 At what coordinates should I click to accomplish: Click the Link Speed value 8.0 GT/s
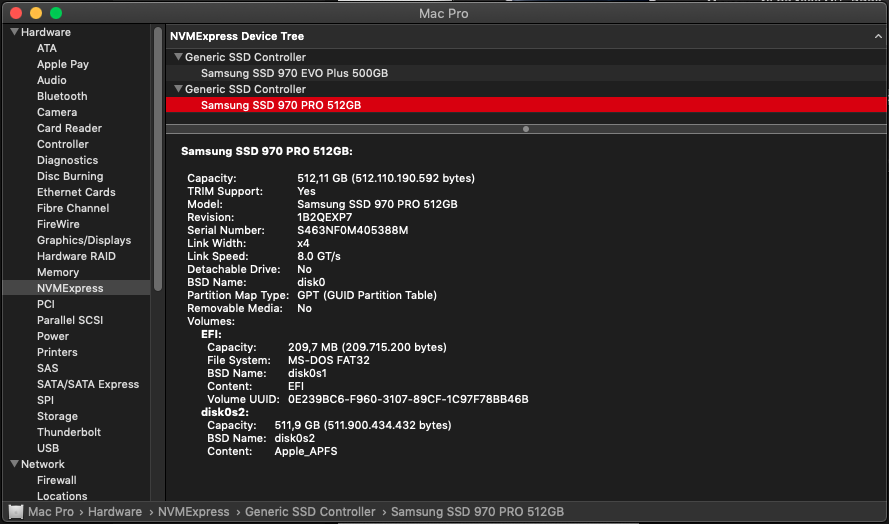(319, 256)
